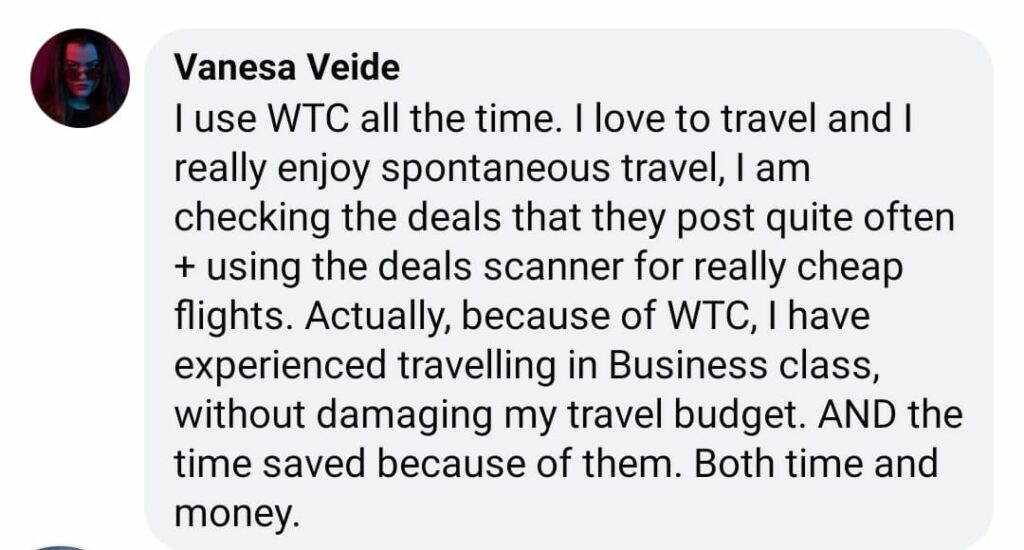Click the partially visible avatar below the comment
This screenshot has width=1024, height=550.
pyautogui.click(x=62, y=545)
